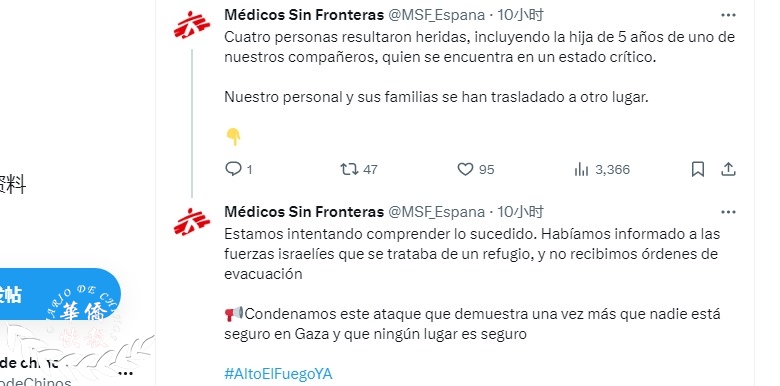Open Médicos Sin Fronteras name on second tweet
Screen dimensions: 780x386
tap(304, 212)
